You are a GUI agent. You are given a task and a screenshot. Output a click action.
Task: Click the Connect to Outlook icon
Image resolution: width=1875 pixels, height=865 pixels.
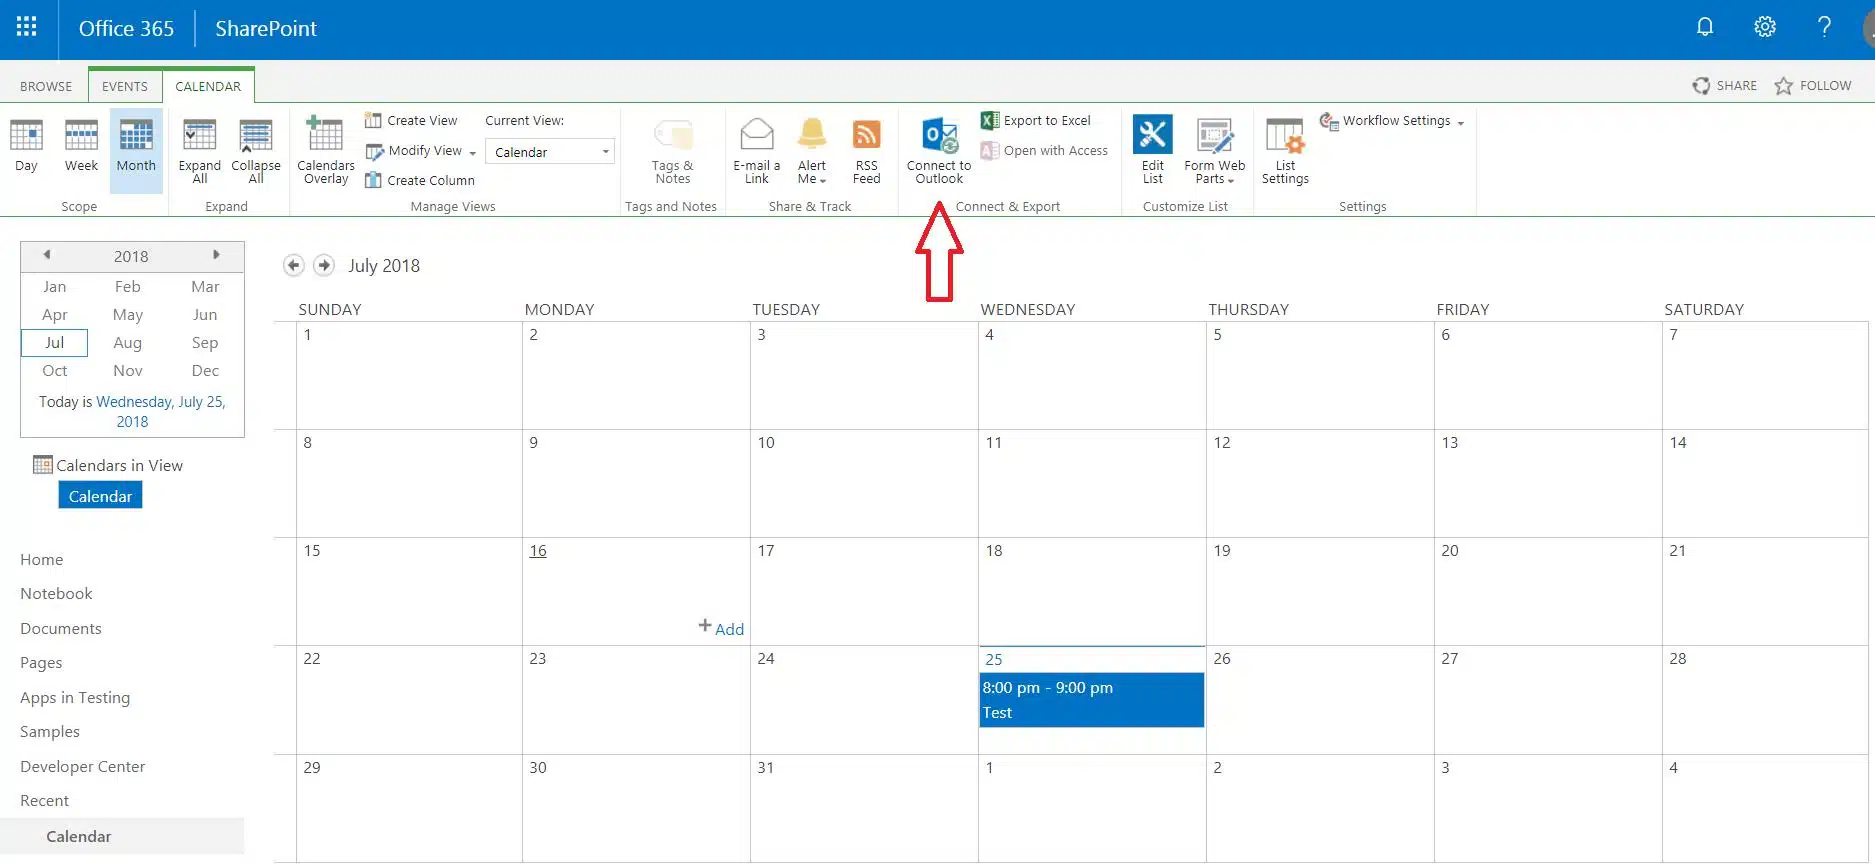(939, 137)
